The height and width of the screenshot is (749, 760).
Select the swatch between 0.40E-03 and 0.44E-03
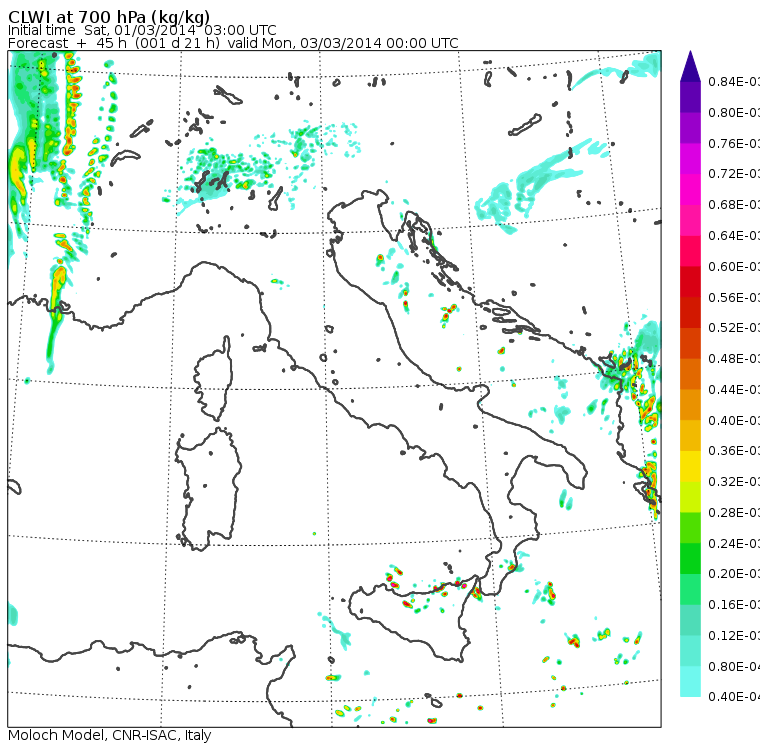pyautogui.click(x=691, y=405)
